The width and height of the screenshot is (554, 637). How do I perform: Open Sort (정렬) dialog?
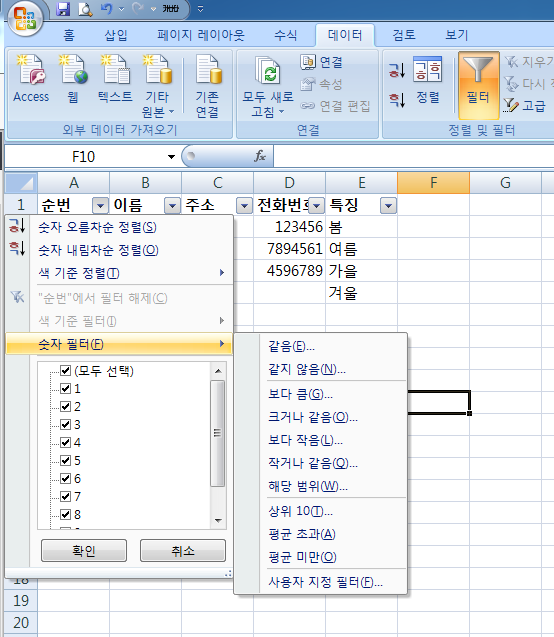[428, 80]
